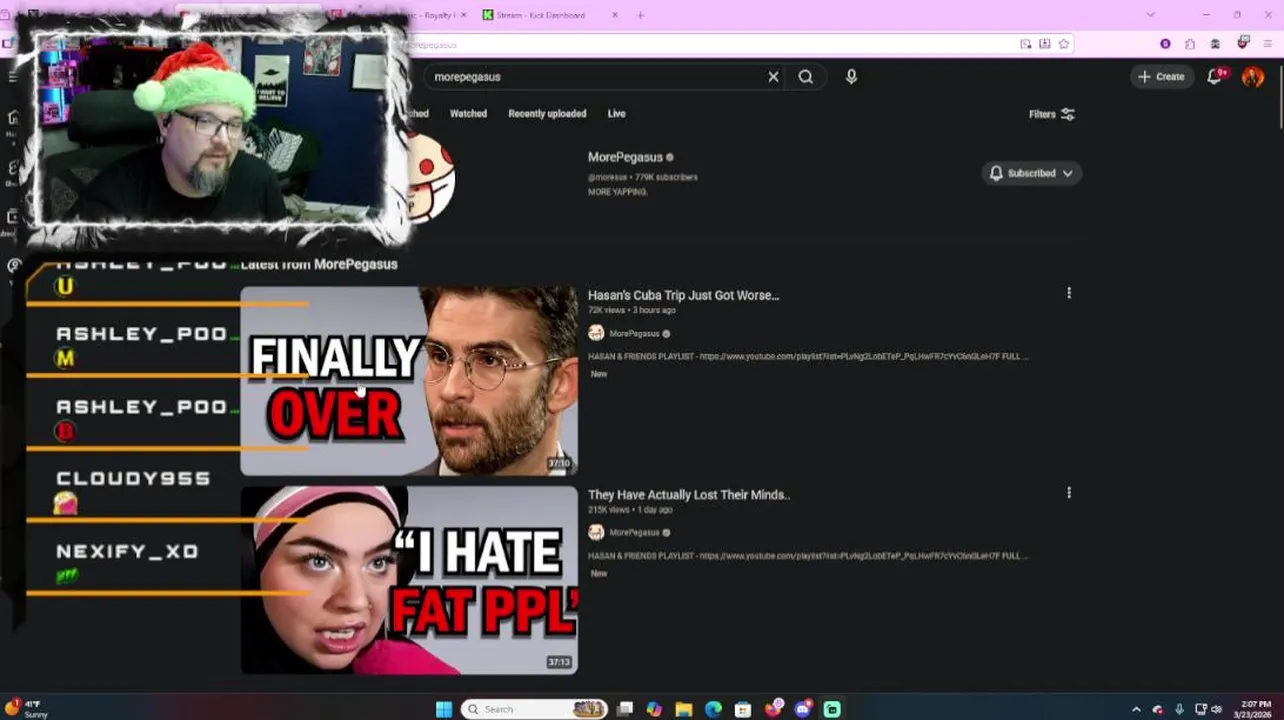The height and width of the screenshot is (720, 1284).
Task: Open the account avatar menu
Action: (1253, 76)
